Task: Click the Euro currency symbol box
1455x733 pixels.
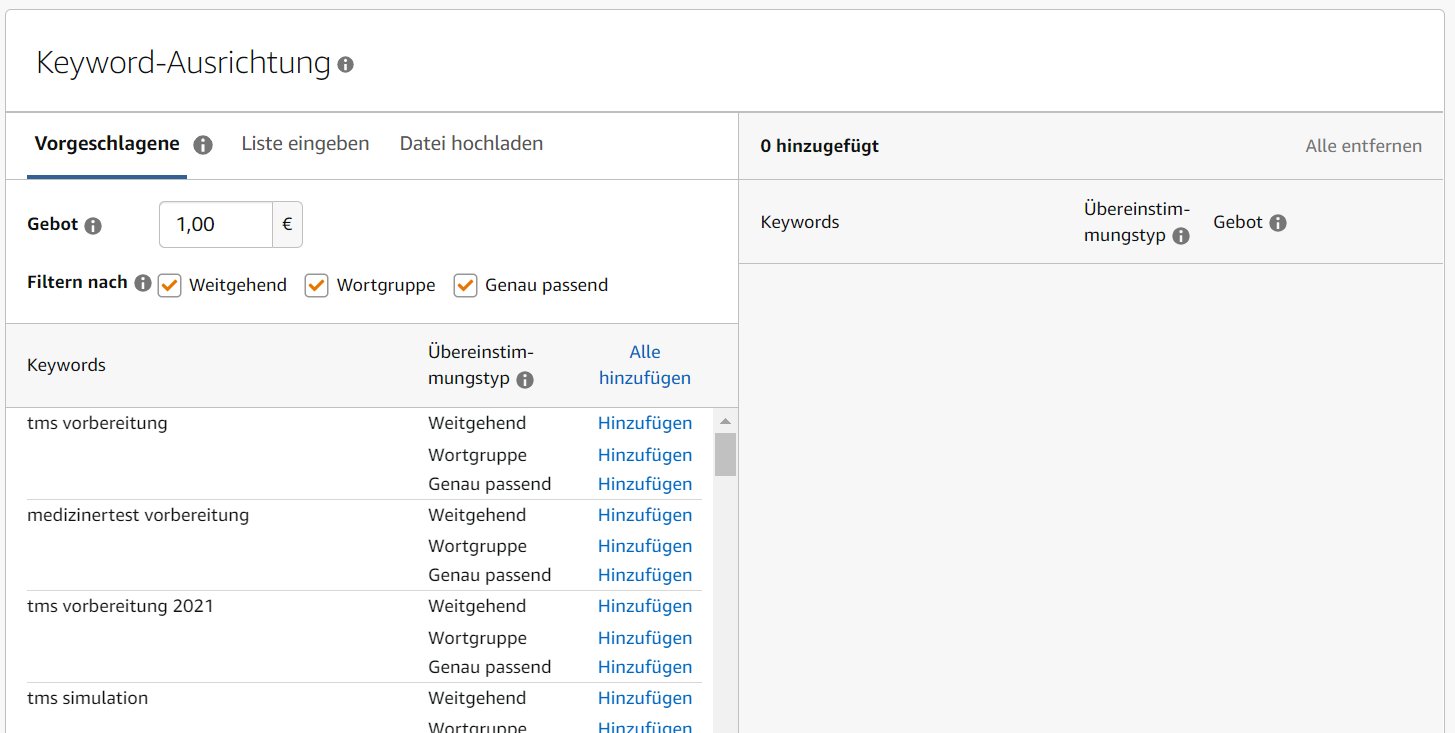Action: 287,225
